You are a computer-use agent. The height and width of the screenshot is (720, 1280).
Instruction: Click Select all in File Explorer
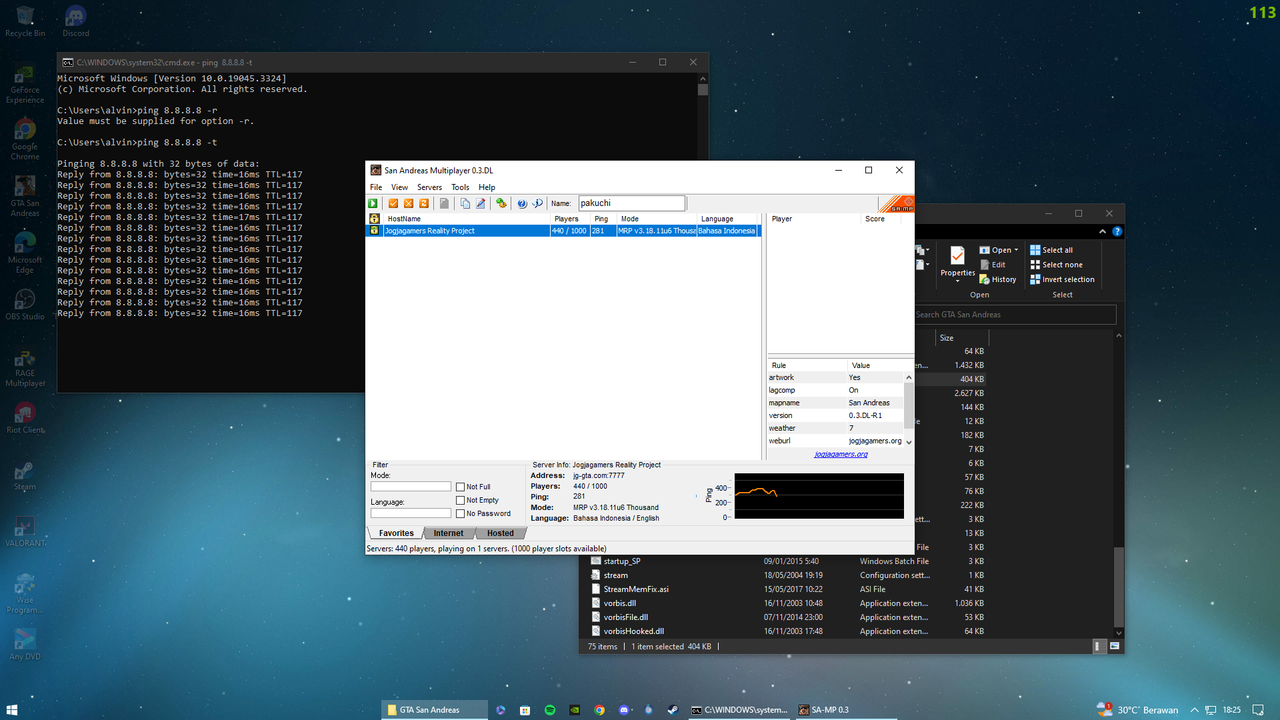pyautogui.click(x=1050, y=250)
